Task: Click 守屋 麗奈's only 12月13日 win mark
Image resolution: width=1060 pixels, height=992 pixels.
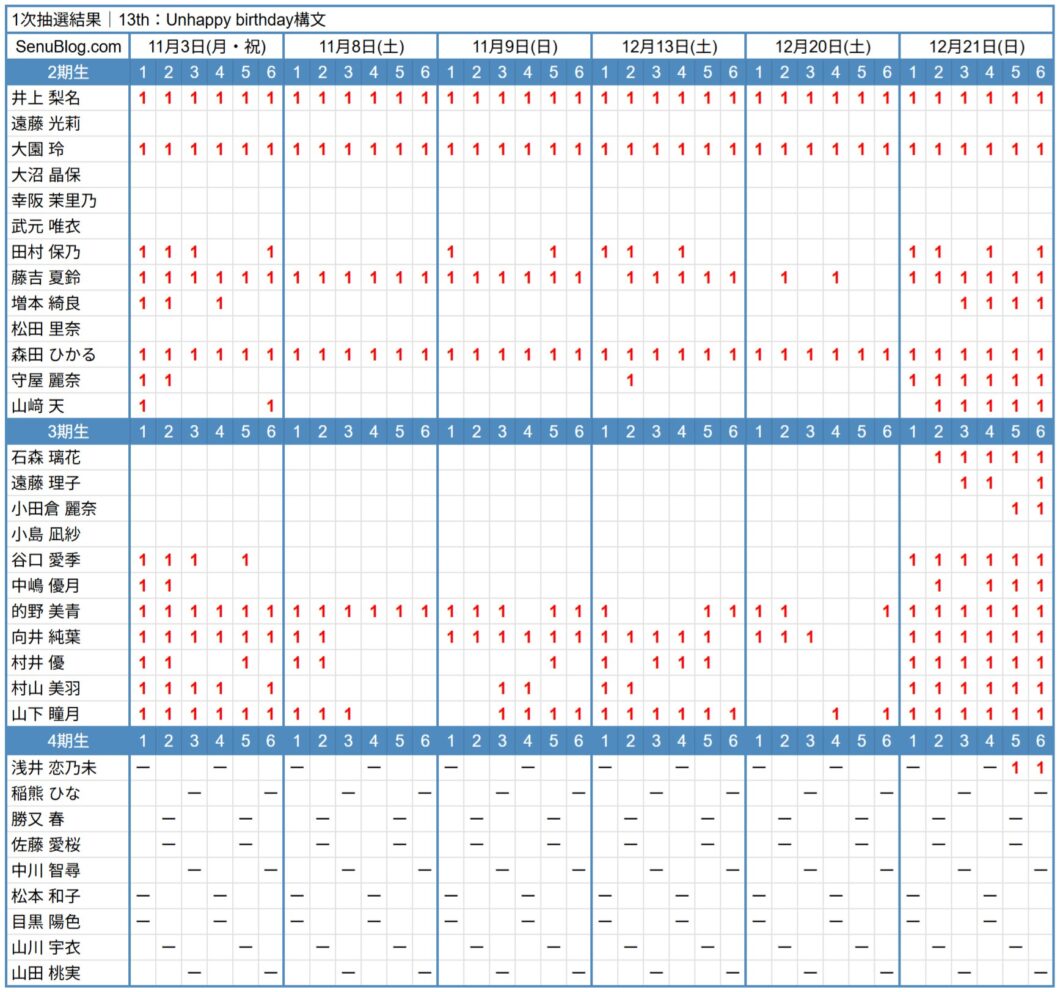Action: click(630, 380)
